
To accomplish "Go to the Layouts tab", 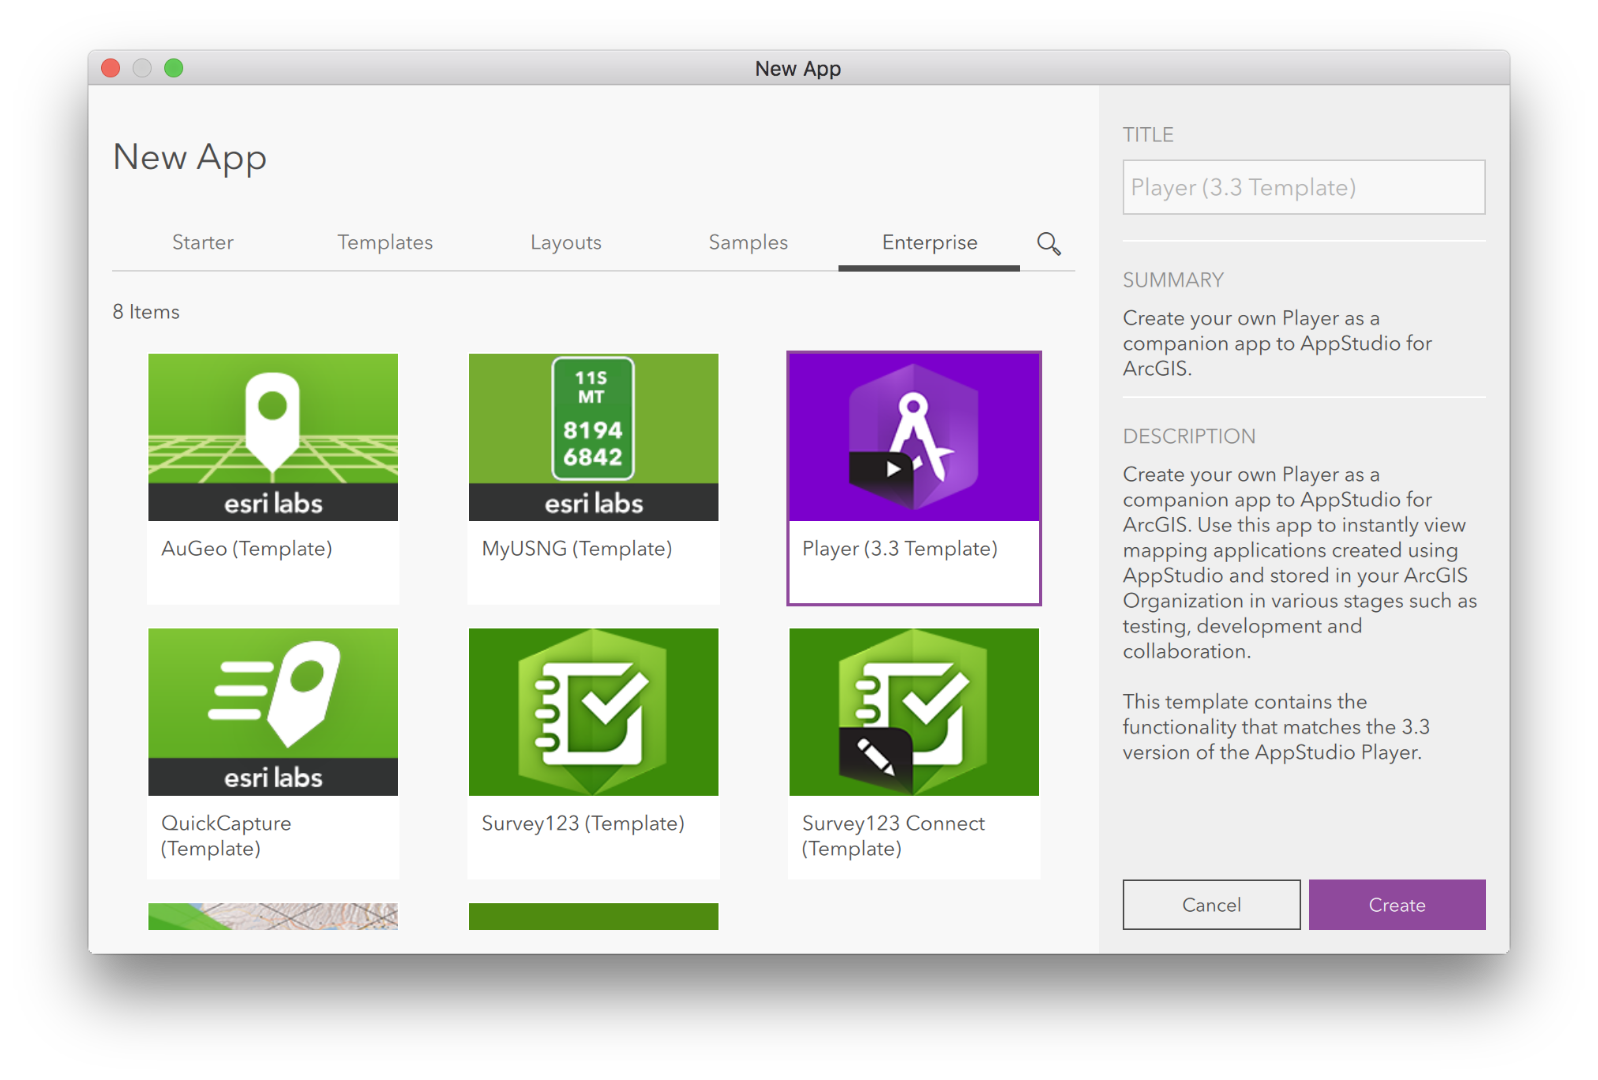I will click(x=566, y=242).
